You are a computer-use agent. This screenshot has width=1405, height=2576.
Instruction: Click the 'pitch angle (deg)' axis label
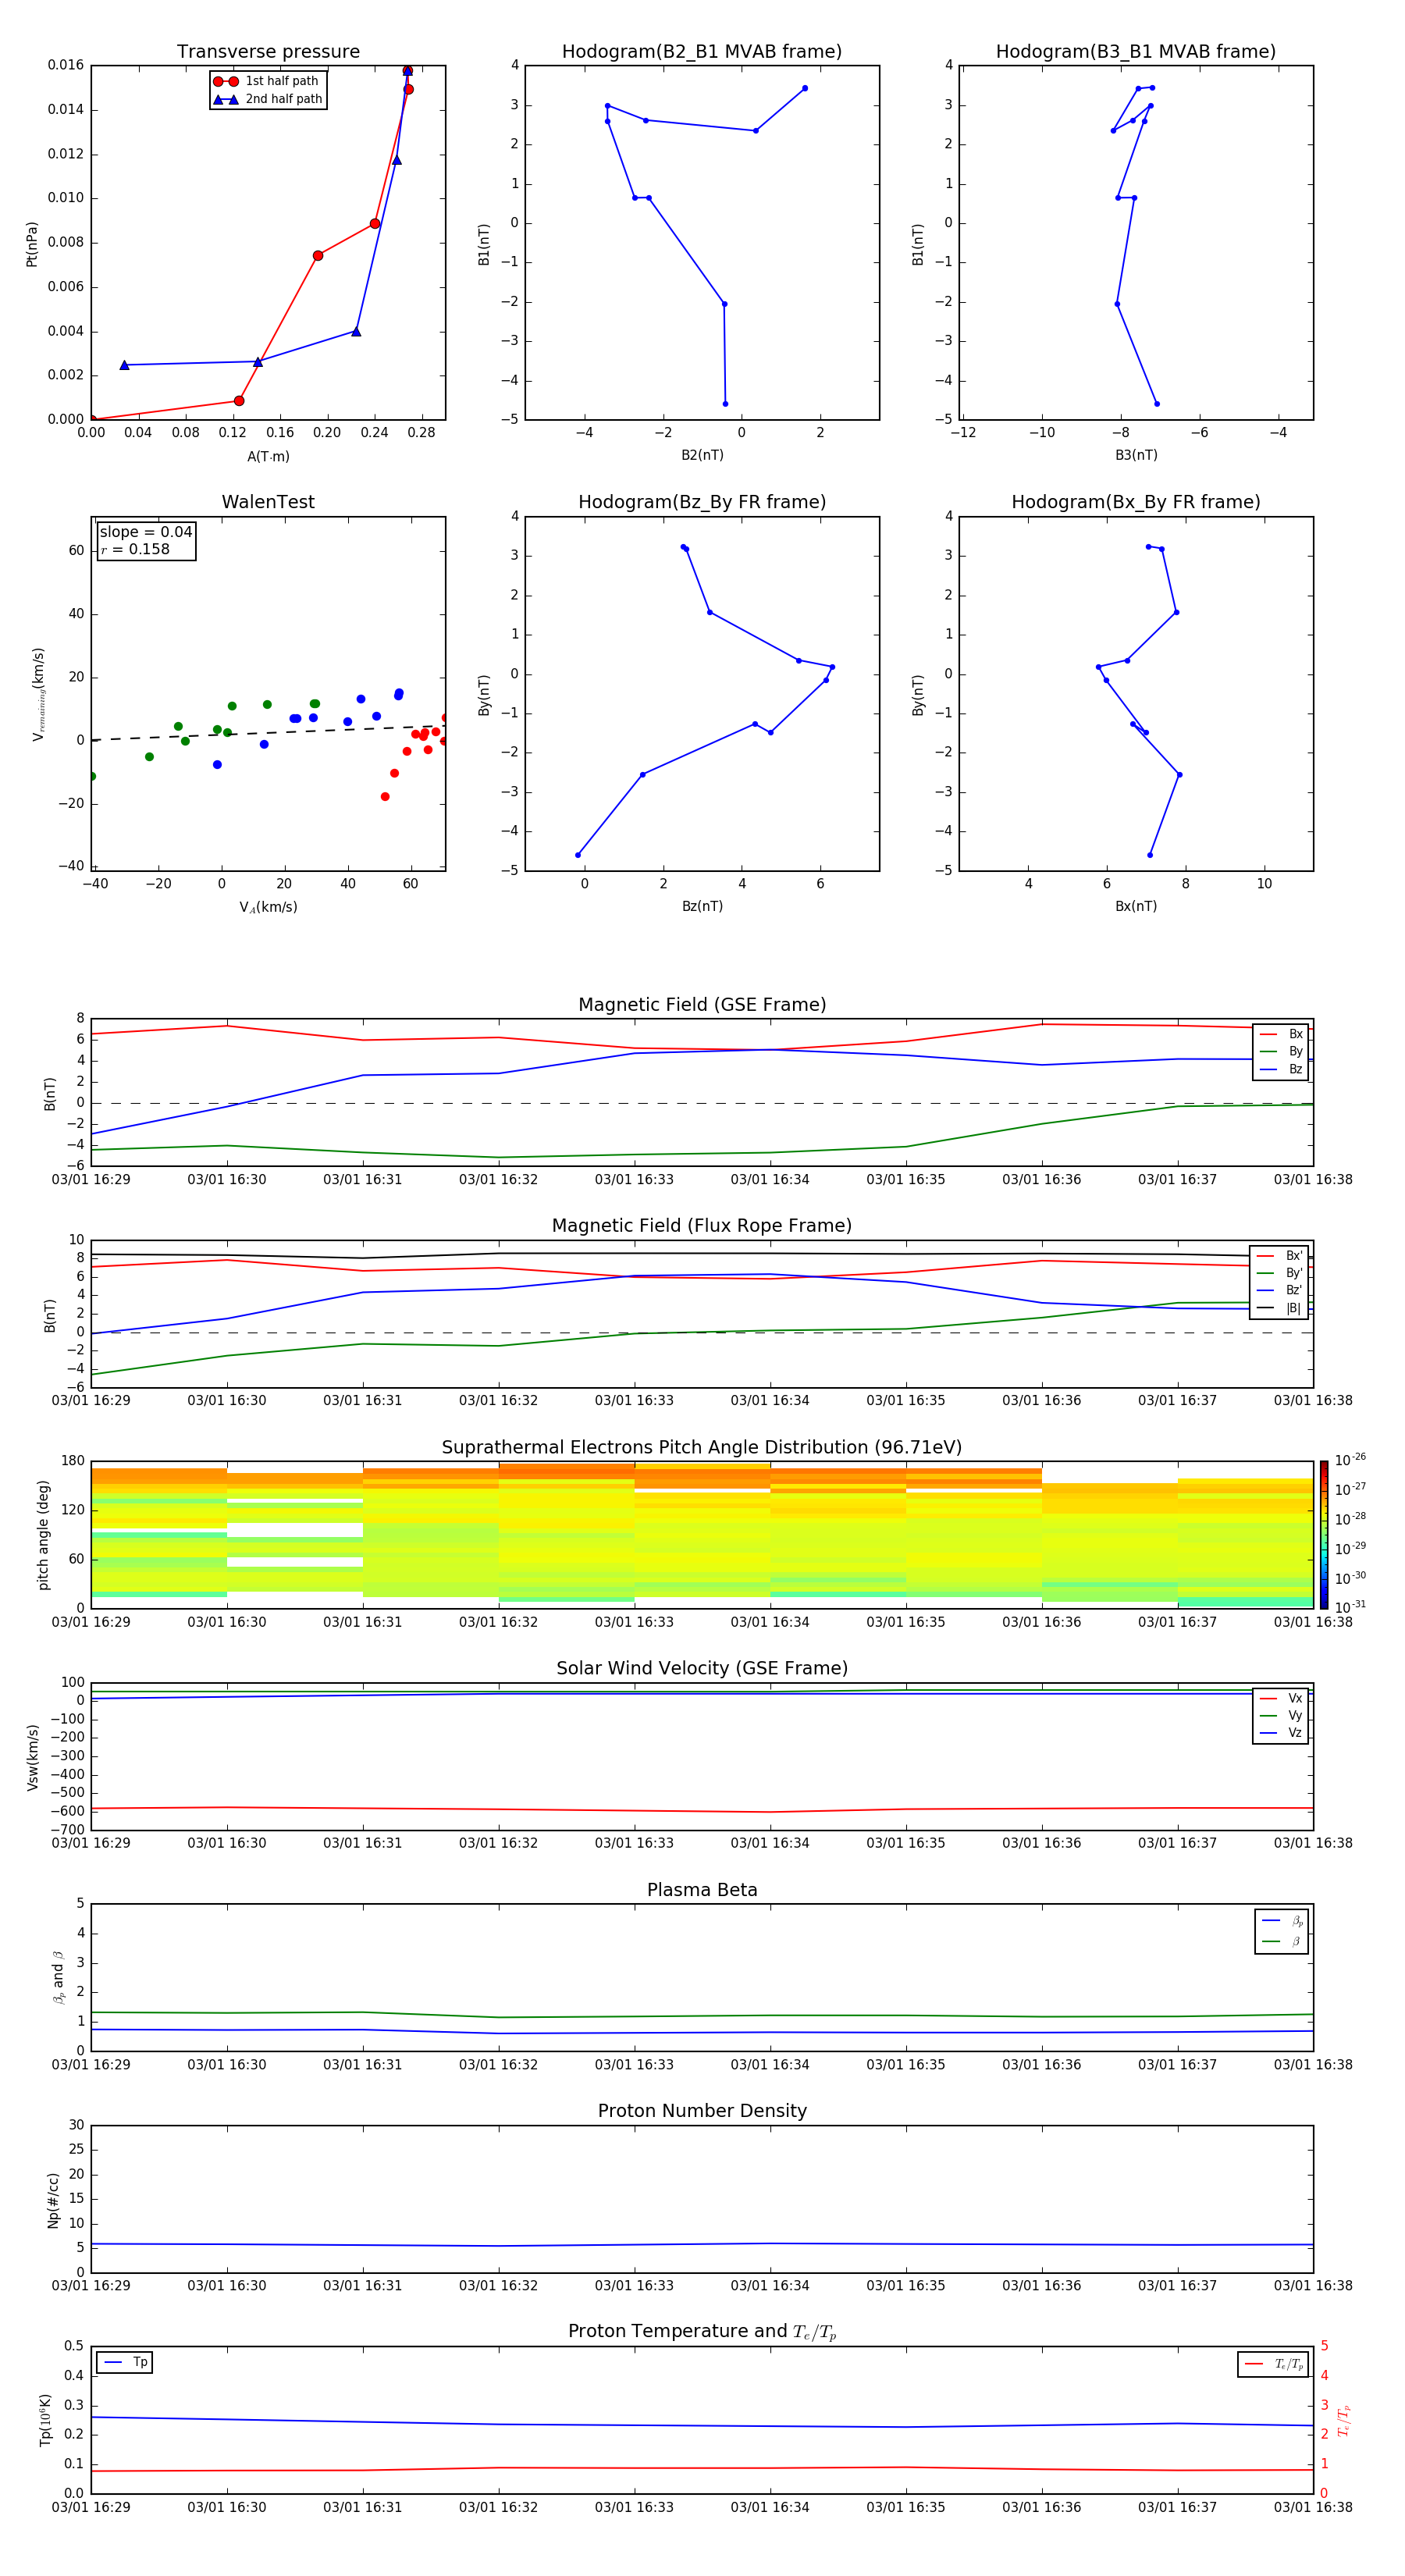coord(43,1535)
